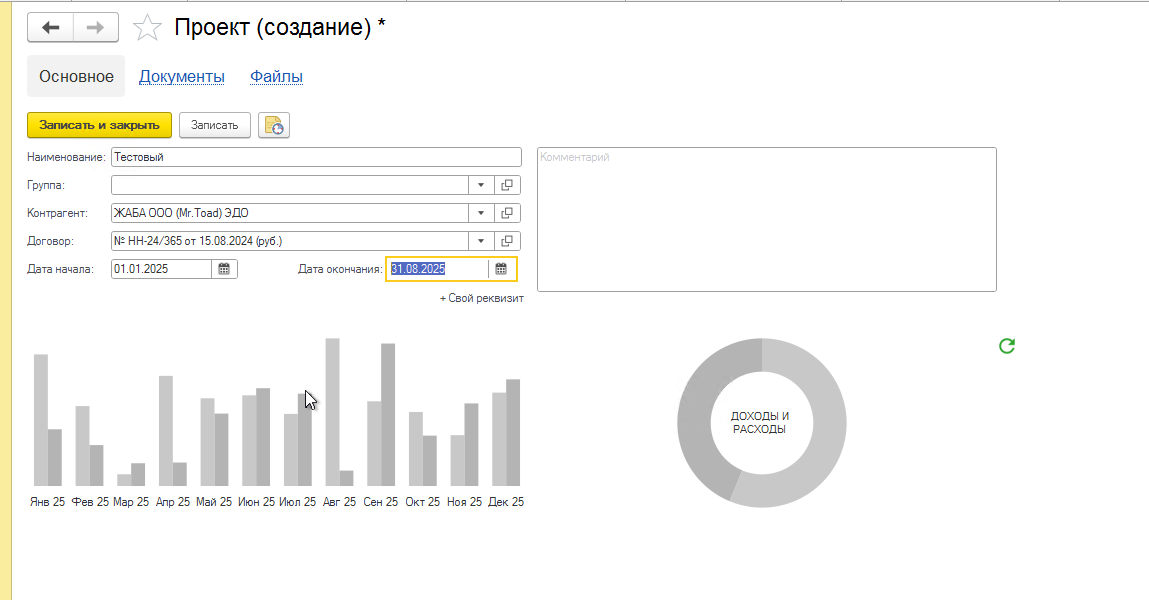Click inside the Комментарий field

click(765, 218)
